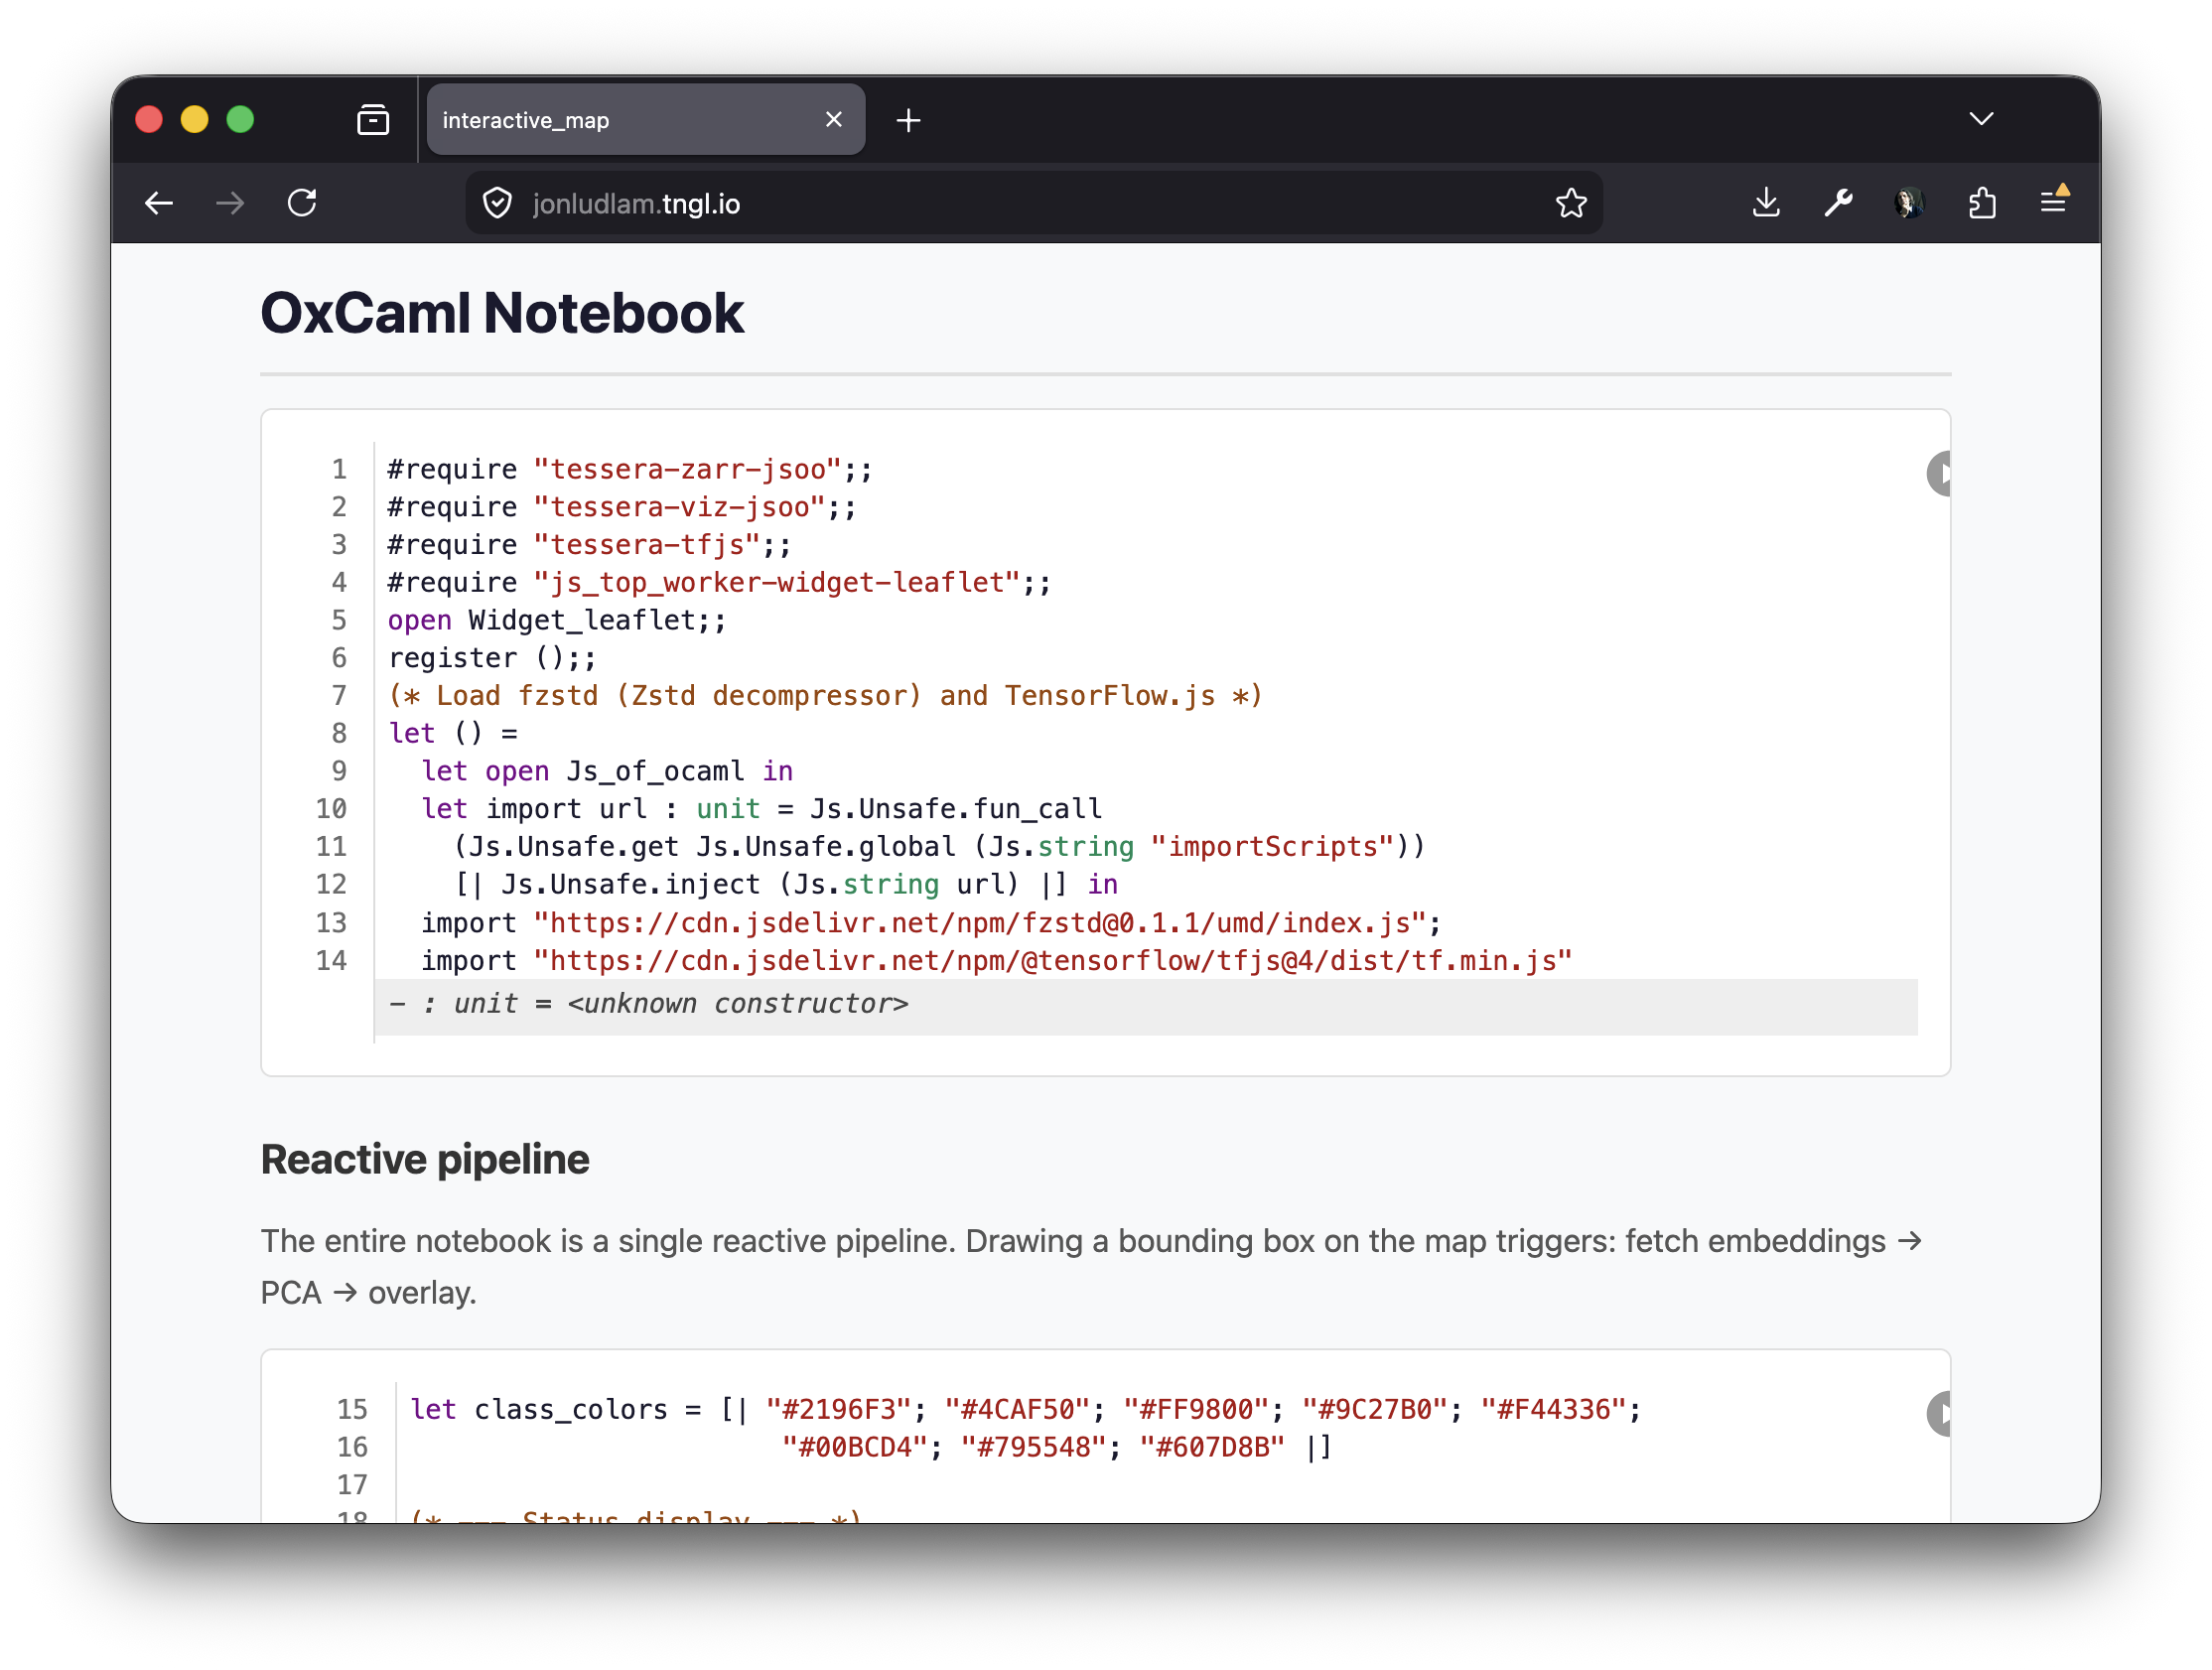The width and height of the screenshot is (2212, 1670).
Task: Run the first code cell
Action: point(1940,473)
